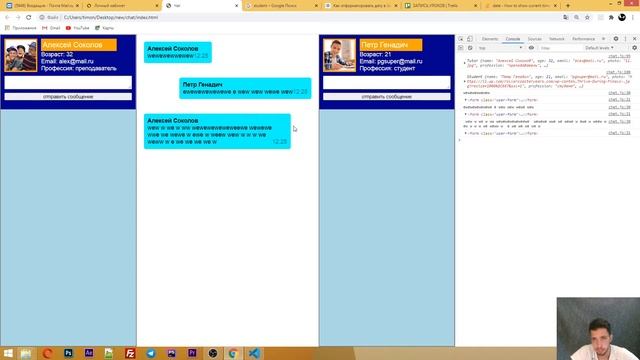This screenshot has width=640, height=360.
Task: Click the zoom magnifier icon in address bar
Action: pos(576,18)
